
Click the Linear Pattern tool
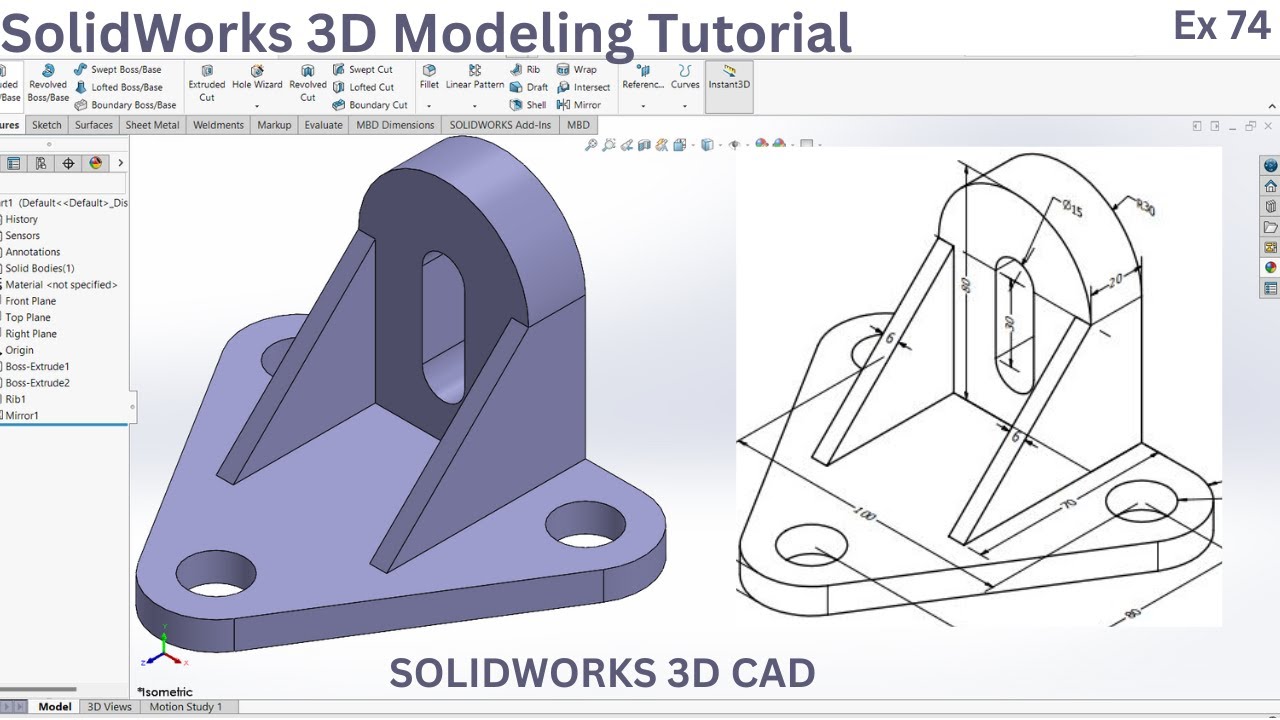pos(475,77)
